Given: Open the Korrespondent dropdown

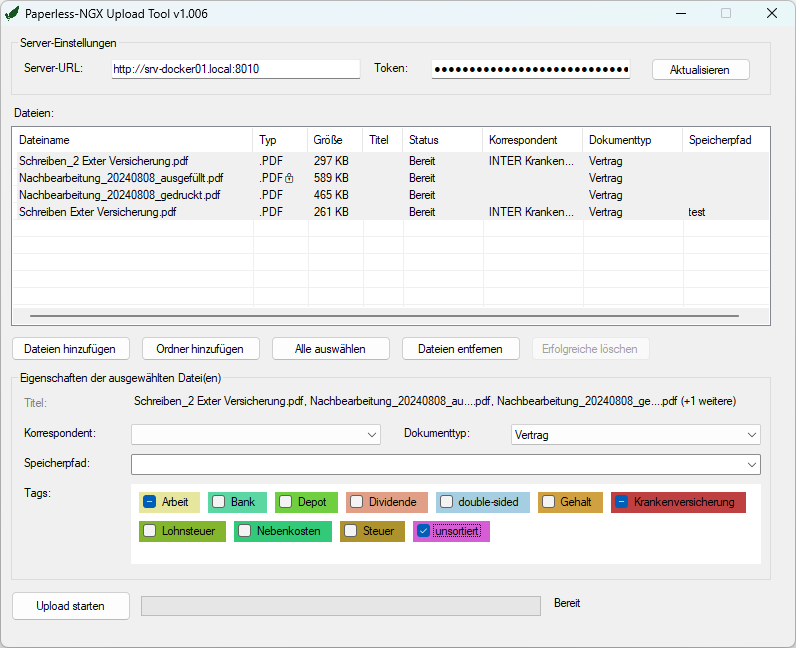Looking at the screenshot, I should coord(372,435).
